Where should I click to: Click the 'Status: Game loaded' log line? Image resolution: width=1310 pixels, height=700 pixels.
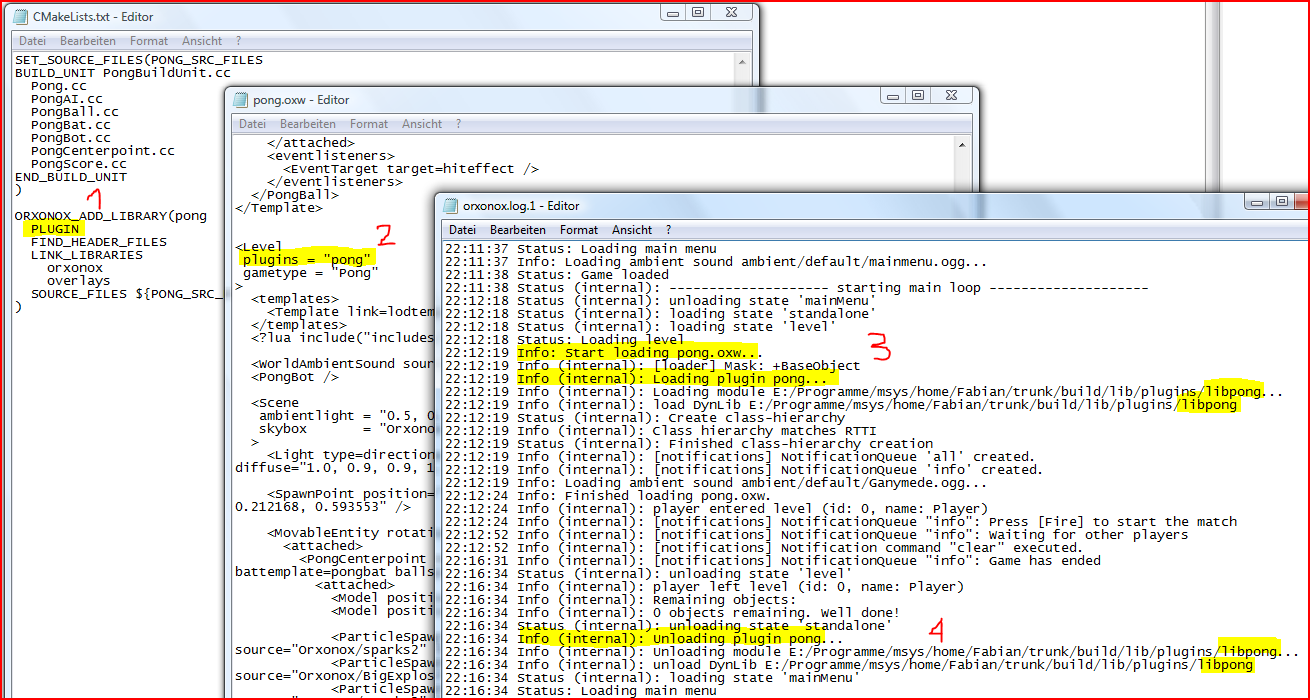coord(557,274)
